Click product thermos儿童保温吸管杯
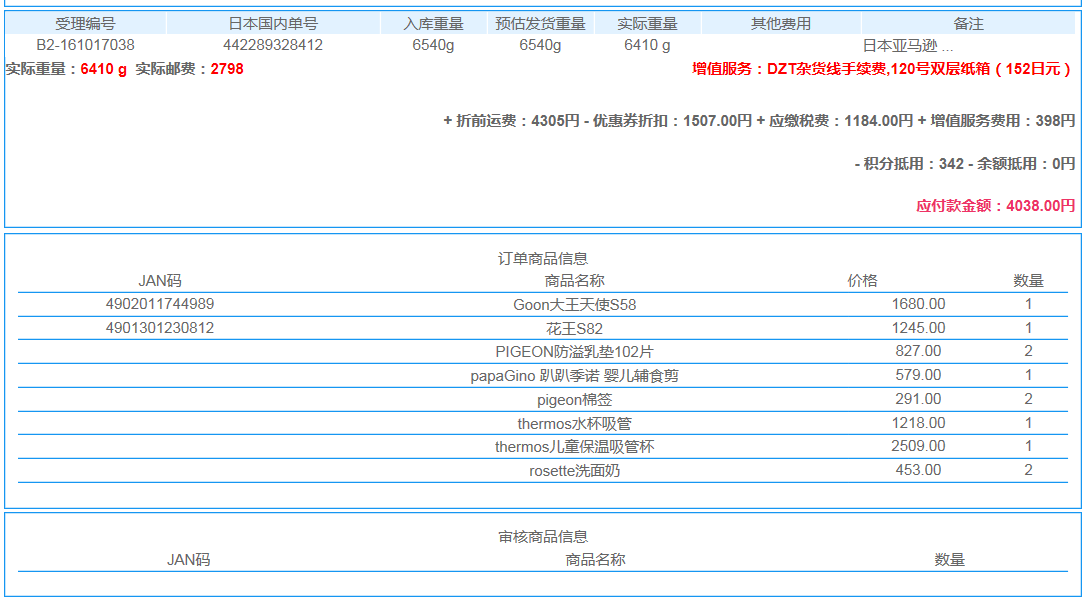Image resolution: width=1090 pixels, height=599 pixels. pyautogui.click(x=574, y=447)
